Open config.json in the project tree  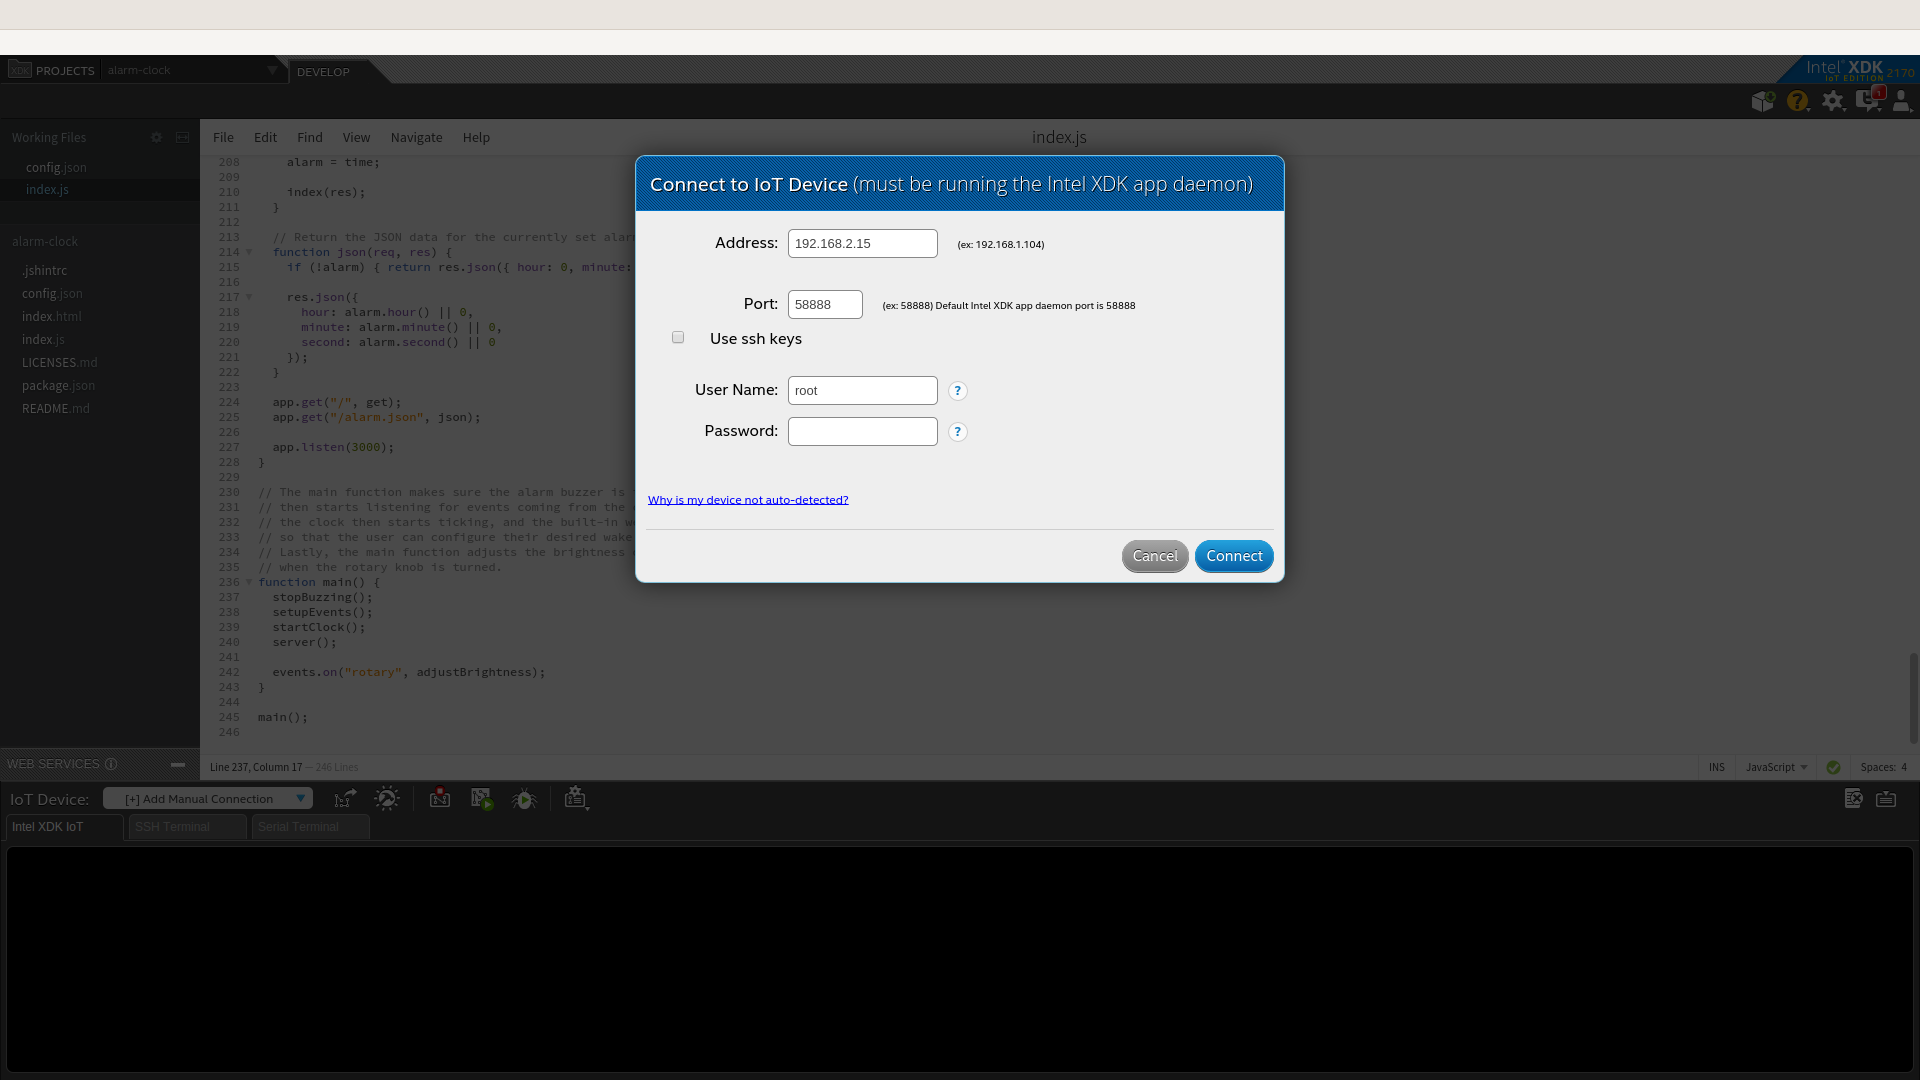(x=52, y=293)
